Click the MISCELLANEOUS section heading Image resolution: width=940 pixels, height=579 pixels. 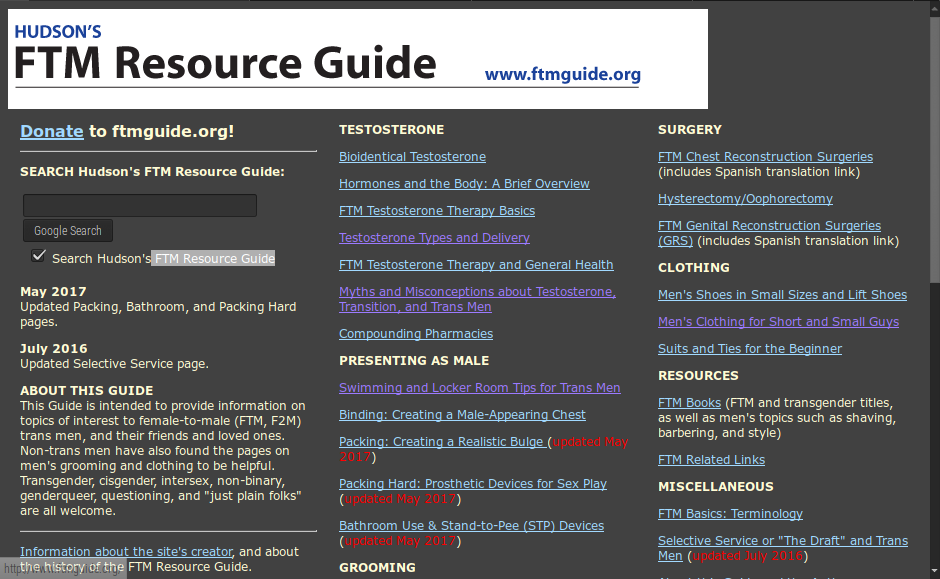pos(716,486)
